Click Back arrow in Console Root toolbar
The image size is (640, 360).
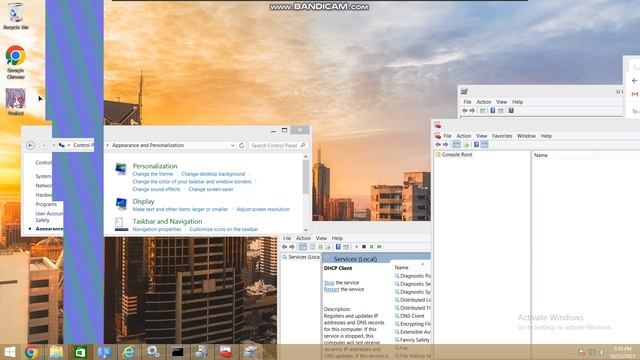click(438, 144)
